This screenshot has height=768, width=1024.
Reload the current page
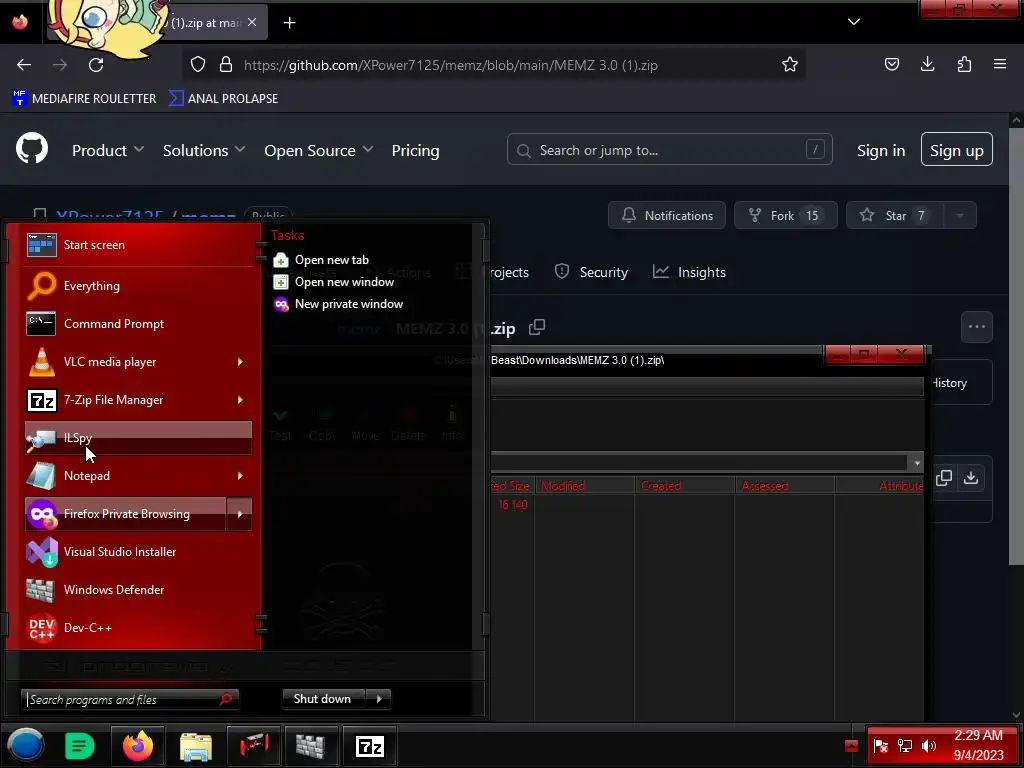[96, 65]
